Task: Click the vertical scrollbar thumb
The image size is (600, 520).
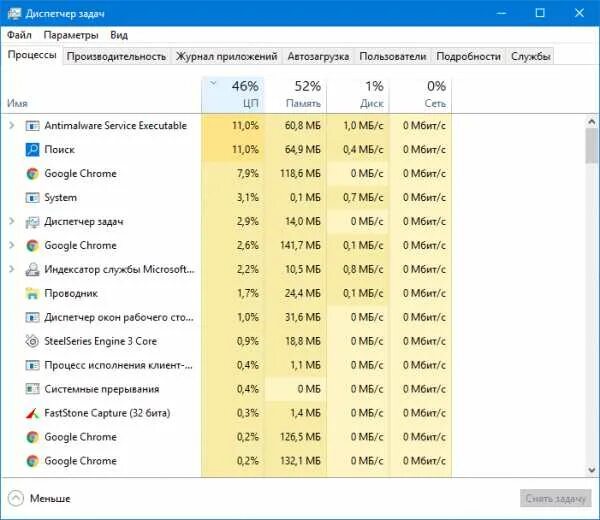Action: pyautogui.click(x=592, y=146)
